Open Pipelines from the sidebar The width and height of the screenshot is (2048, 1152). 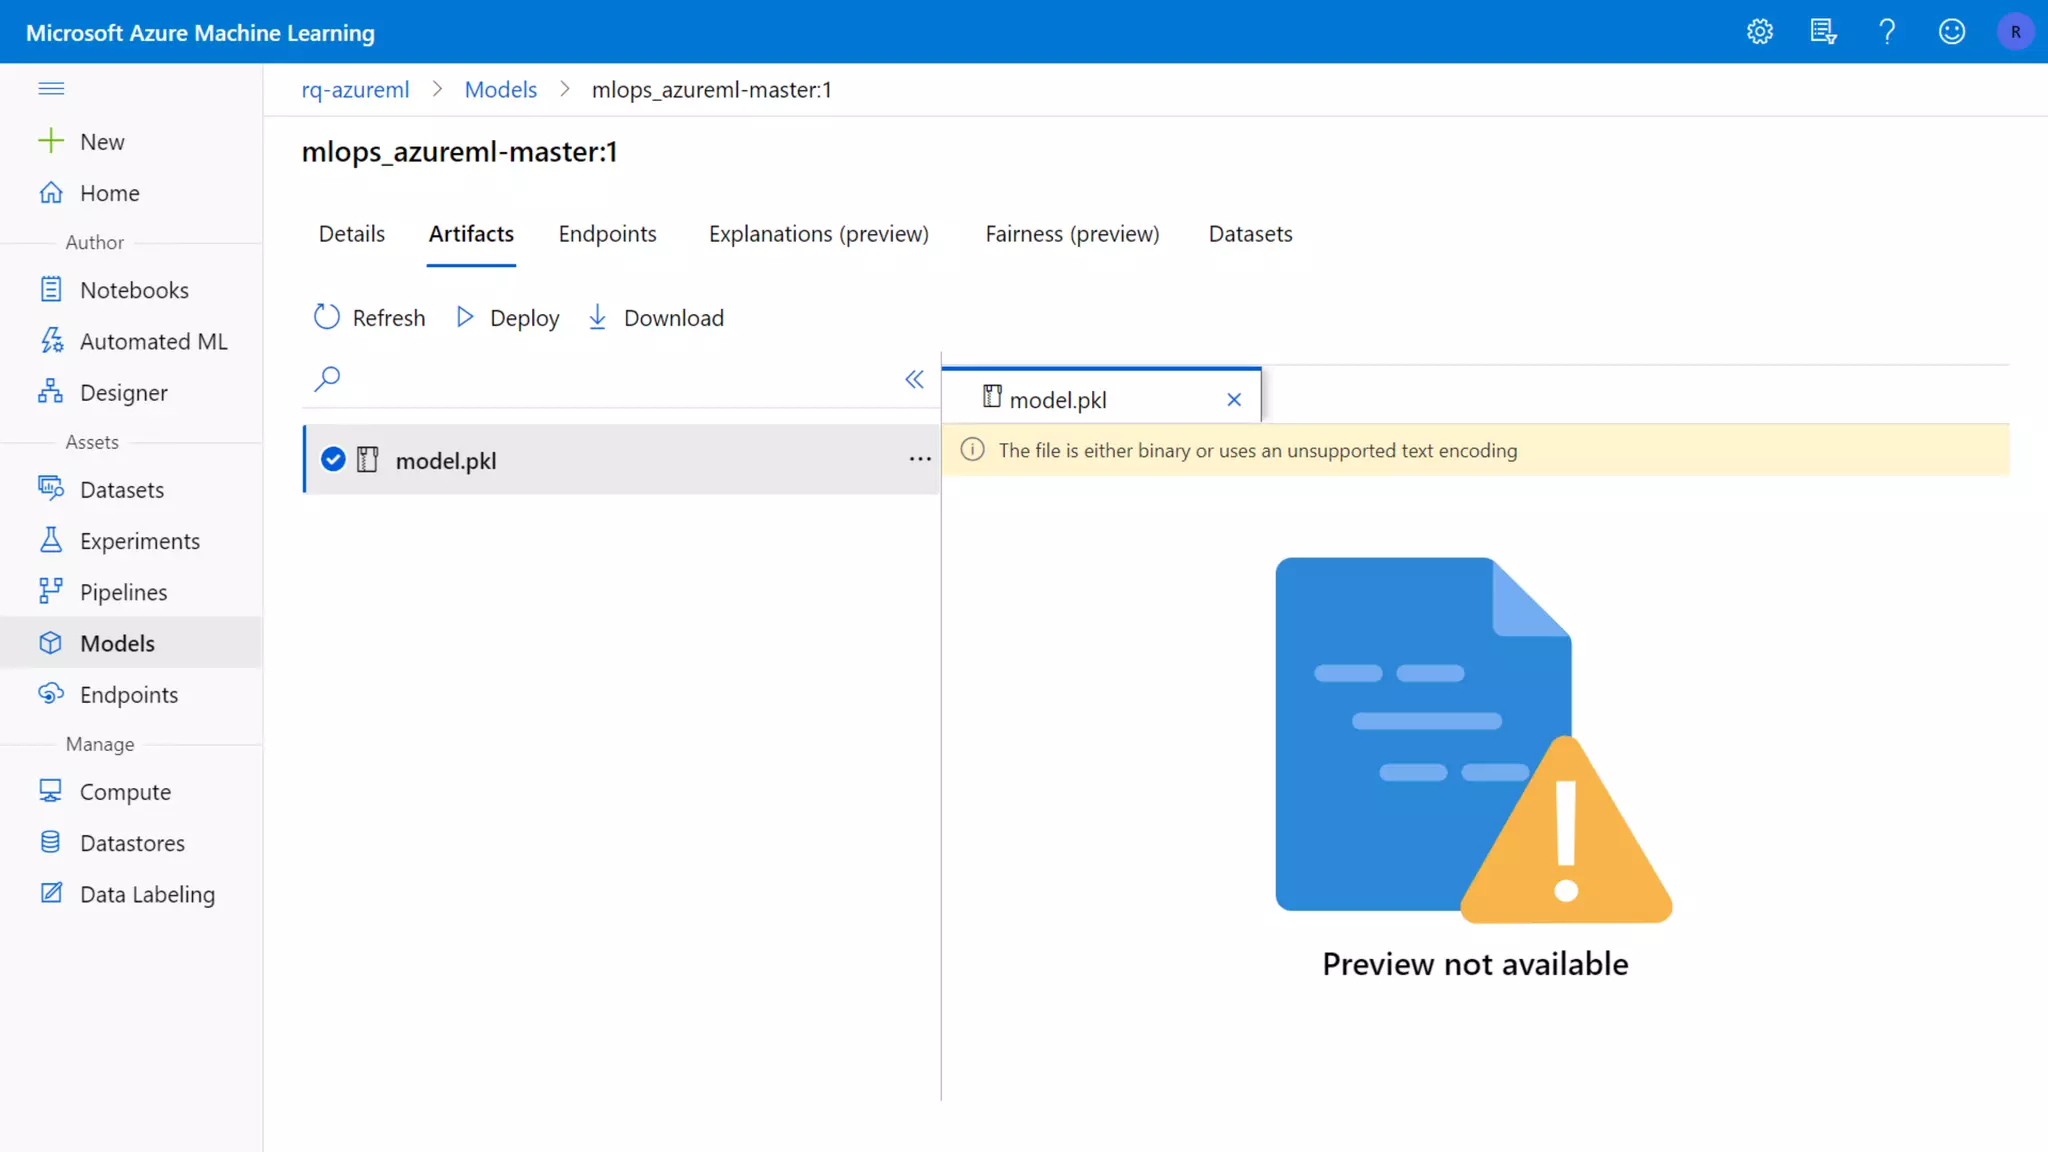point(123,592)
